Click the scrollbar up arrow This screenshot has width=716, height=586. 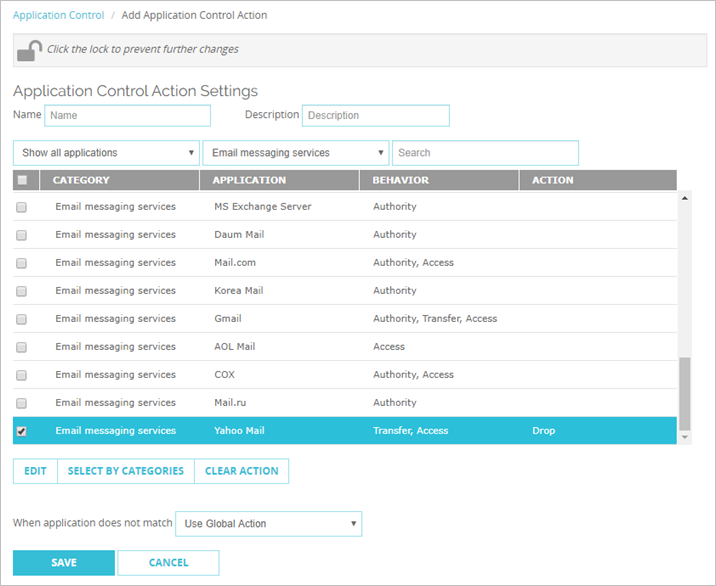[685, 198]
